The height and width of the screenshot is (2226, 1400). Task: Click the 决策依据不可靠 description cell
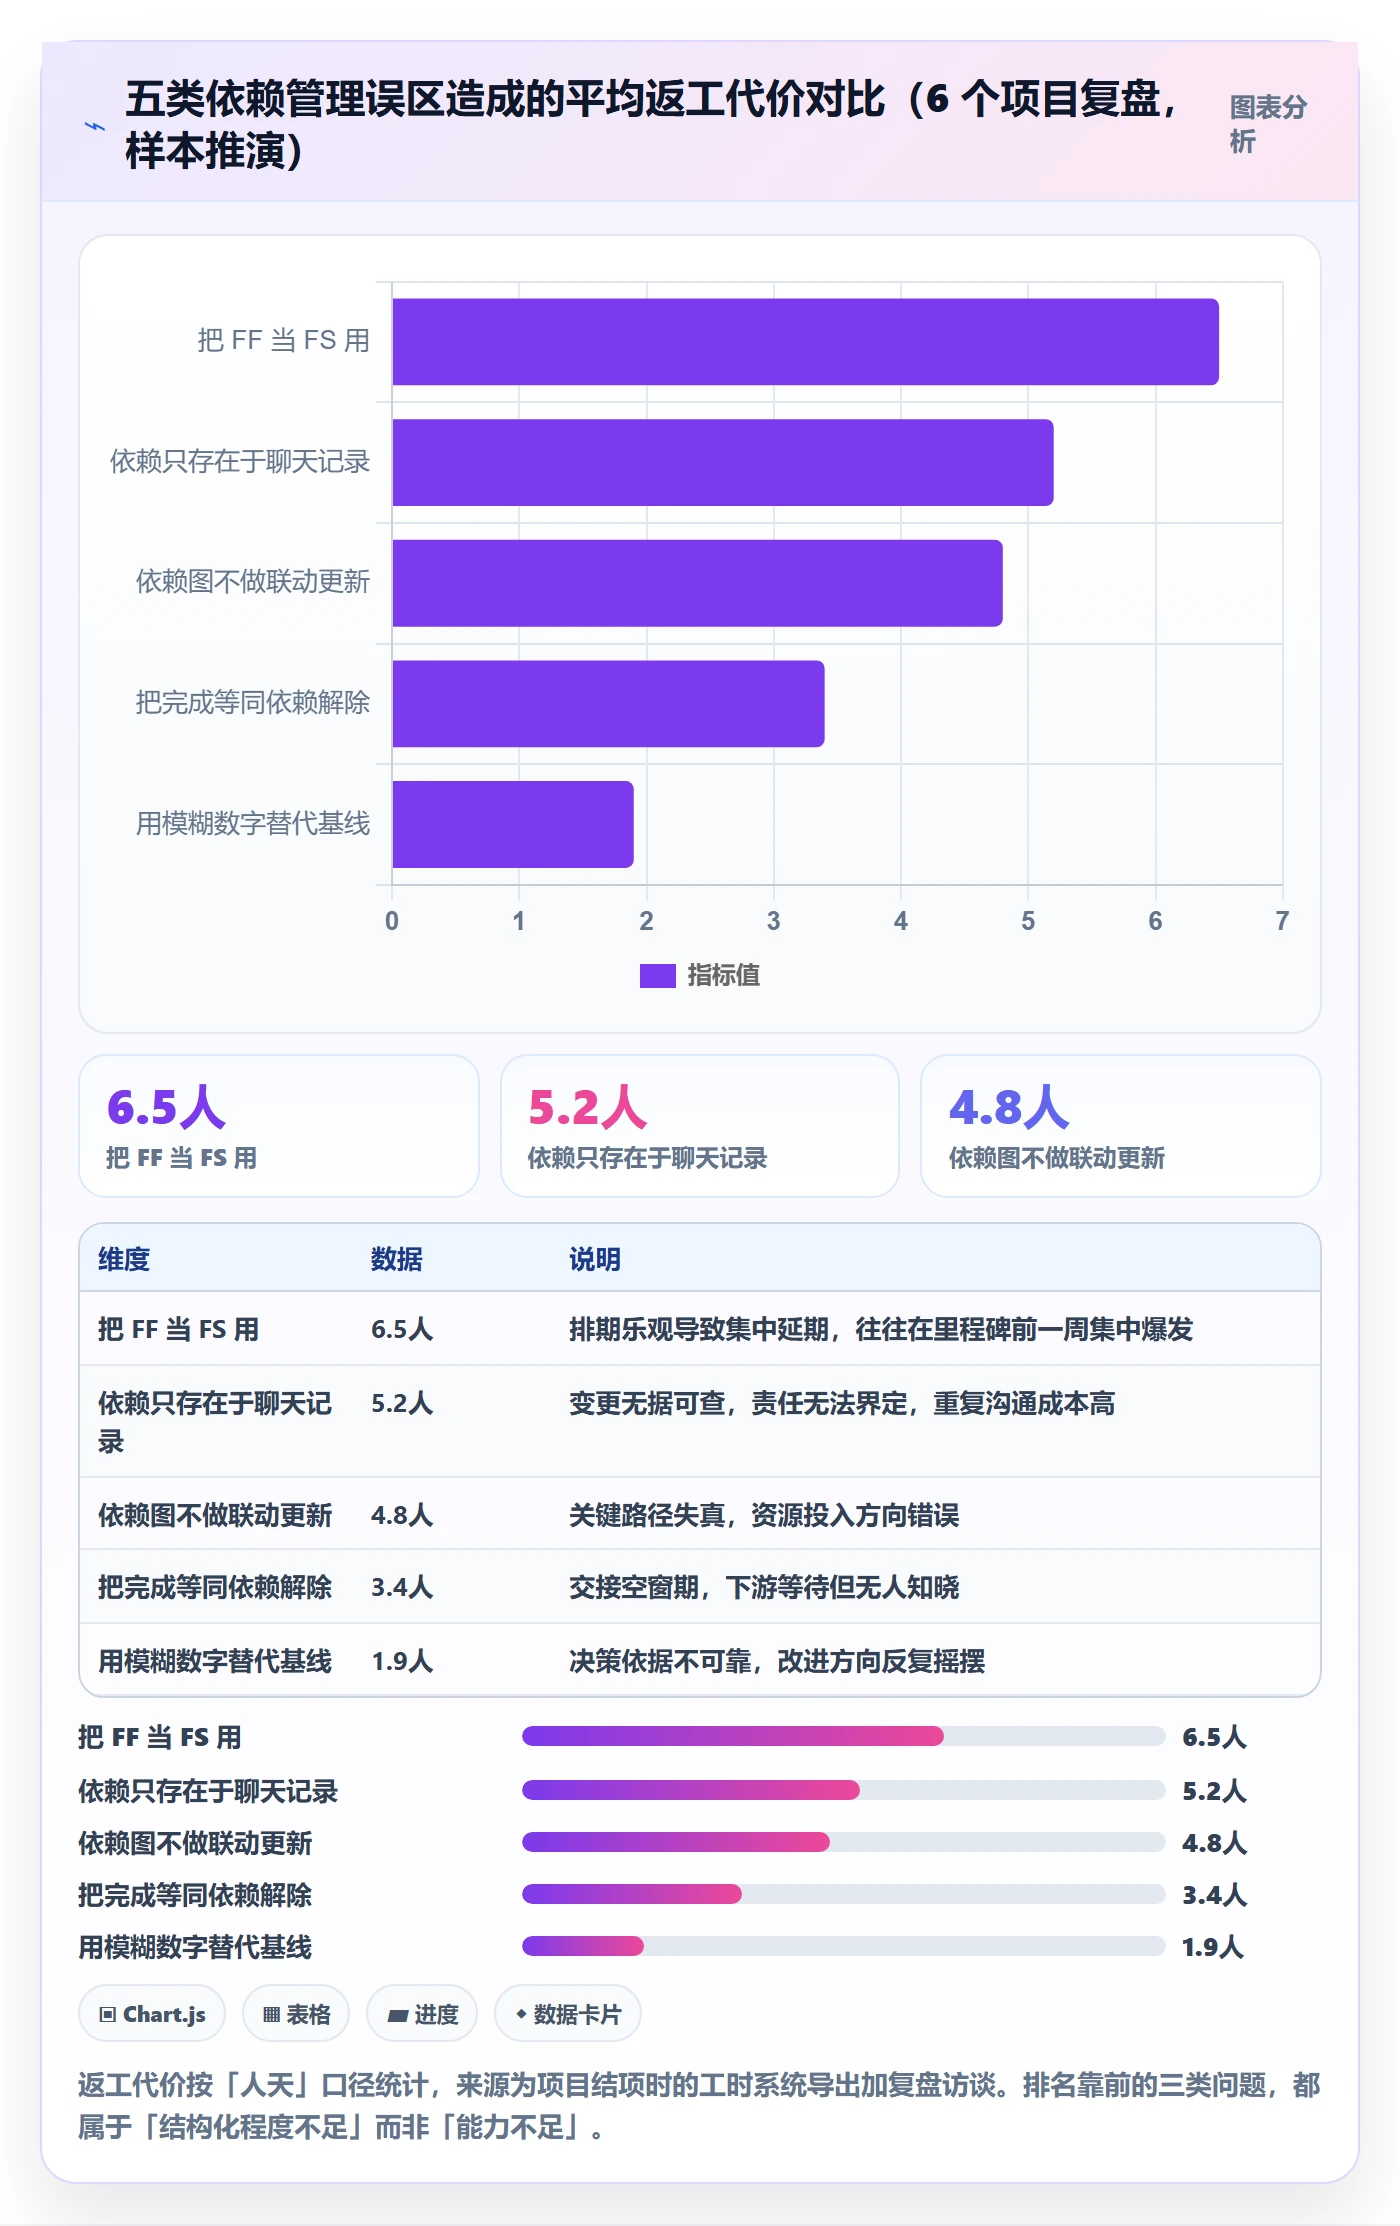coord(777,1661)
